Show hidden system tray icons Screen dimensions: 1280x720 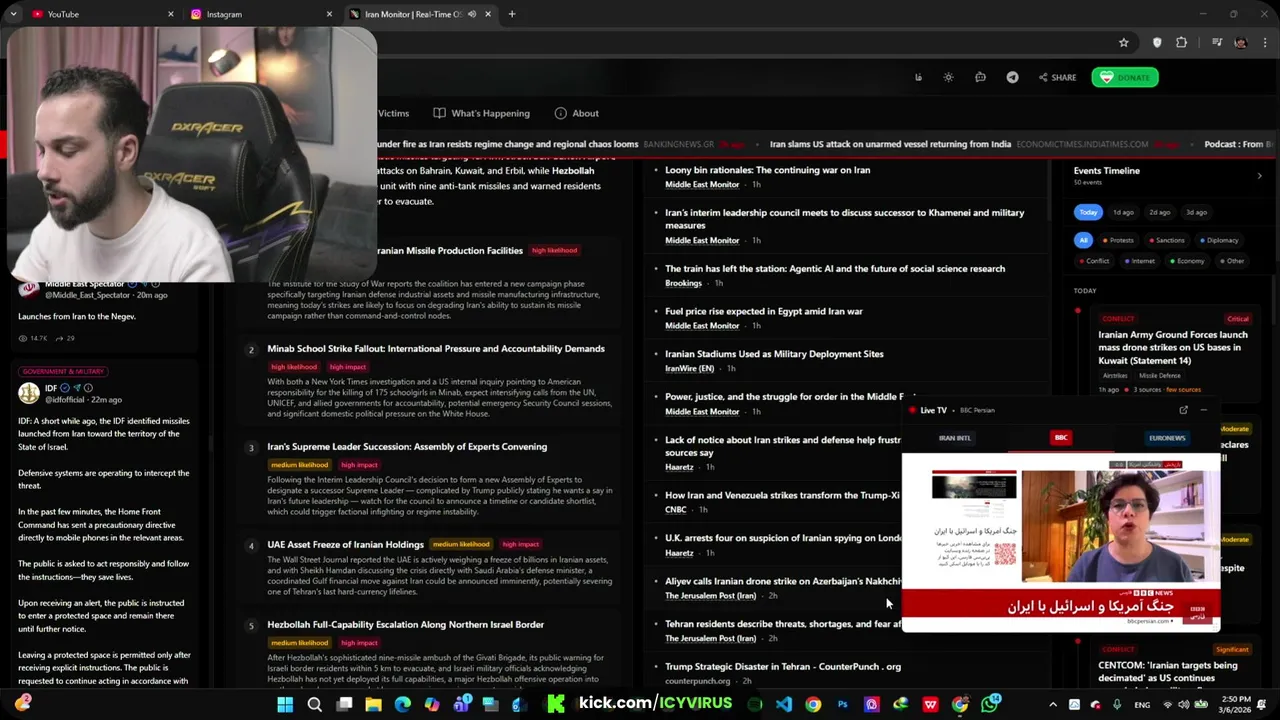[1053, 704]
